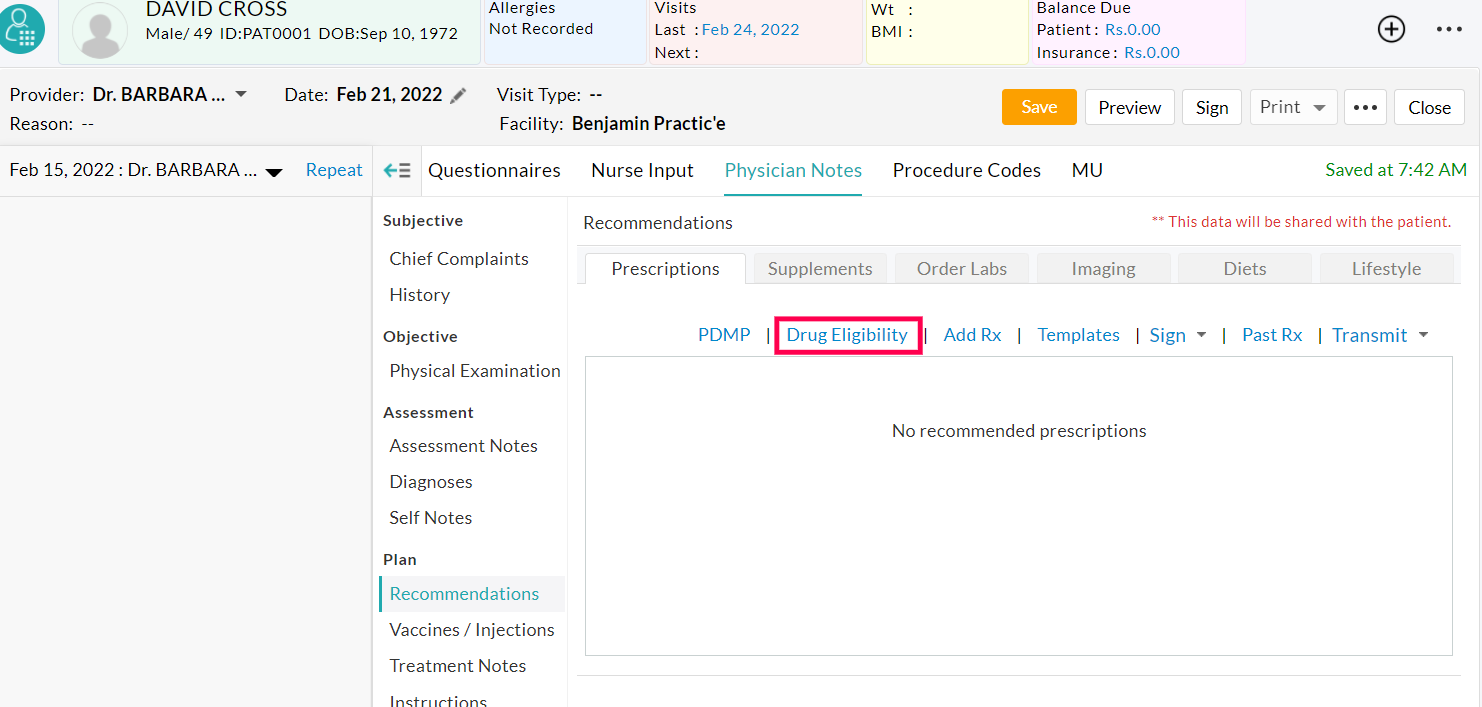The image size is (1482, 707).
Task: Switch to the Nurse Input tab
Action: point(642,171)
